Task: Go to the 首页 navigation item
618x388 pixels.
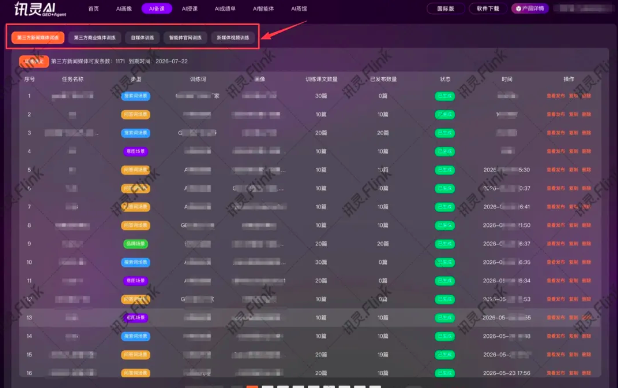Action: 93,8
